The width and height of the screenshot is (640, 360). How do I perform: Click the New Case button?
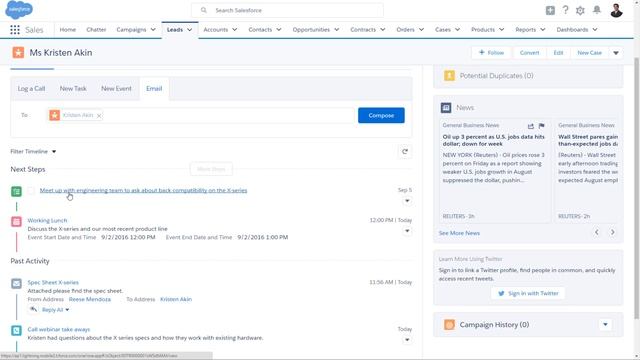pyautogui.click(x=589, y=53)
